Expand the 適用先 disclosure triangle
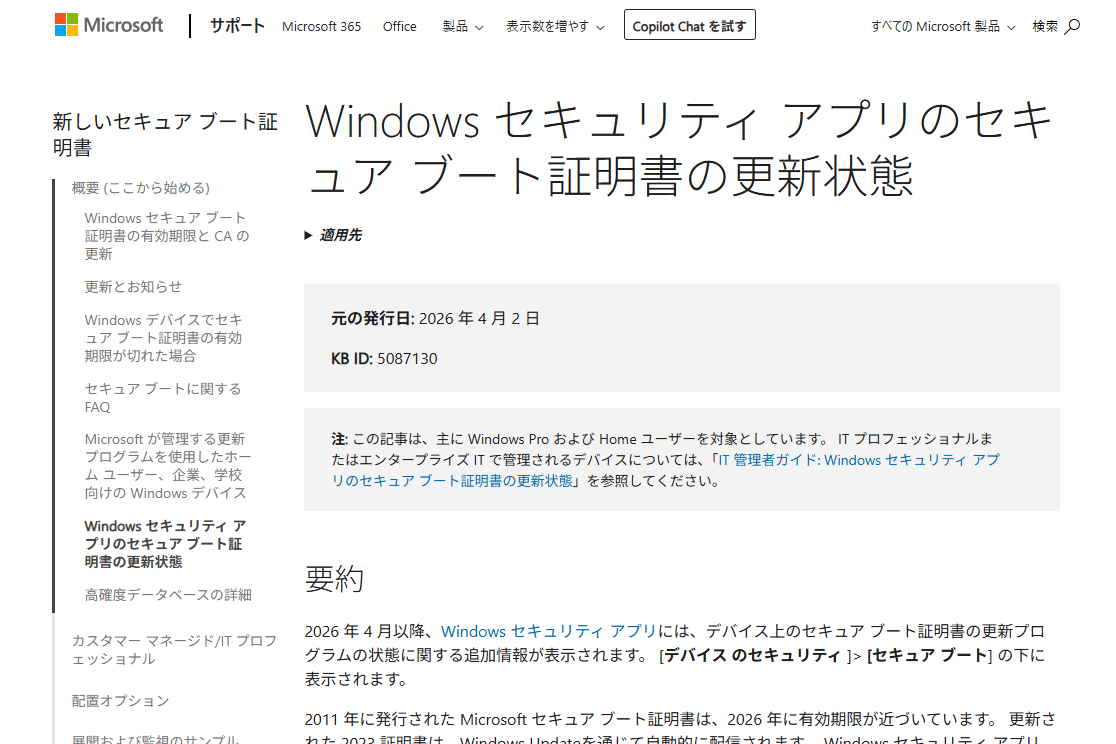The image size is (1116, 744). (308, 236)
